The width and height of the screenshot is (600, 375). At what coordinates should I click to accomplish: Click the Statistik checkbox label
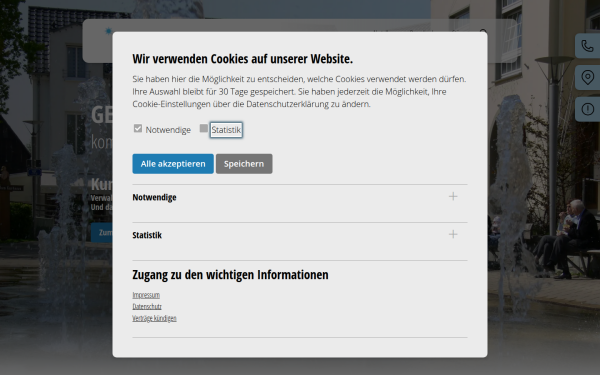[226, 130]
